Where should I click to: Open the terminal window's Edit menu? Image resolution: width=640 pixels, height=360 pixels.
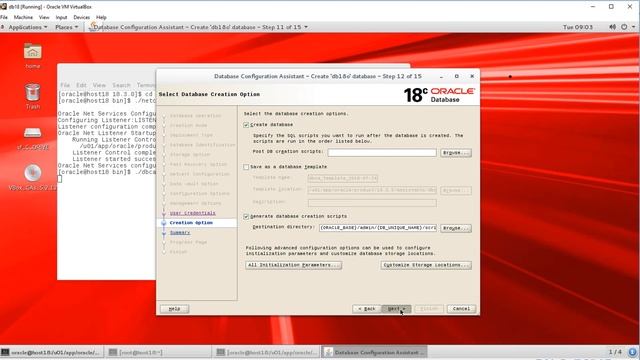[81, 85]
